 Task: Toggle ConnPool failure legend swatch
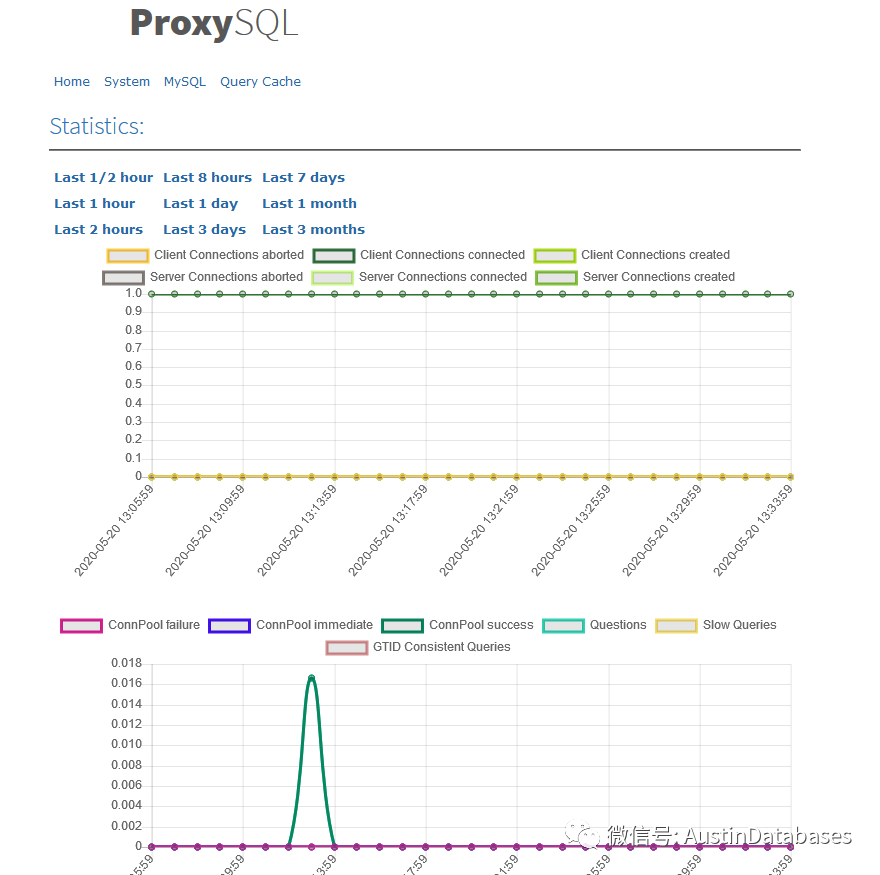(x=81, y=626)
